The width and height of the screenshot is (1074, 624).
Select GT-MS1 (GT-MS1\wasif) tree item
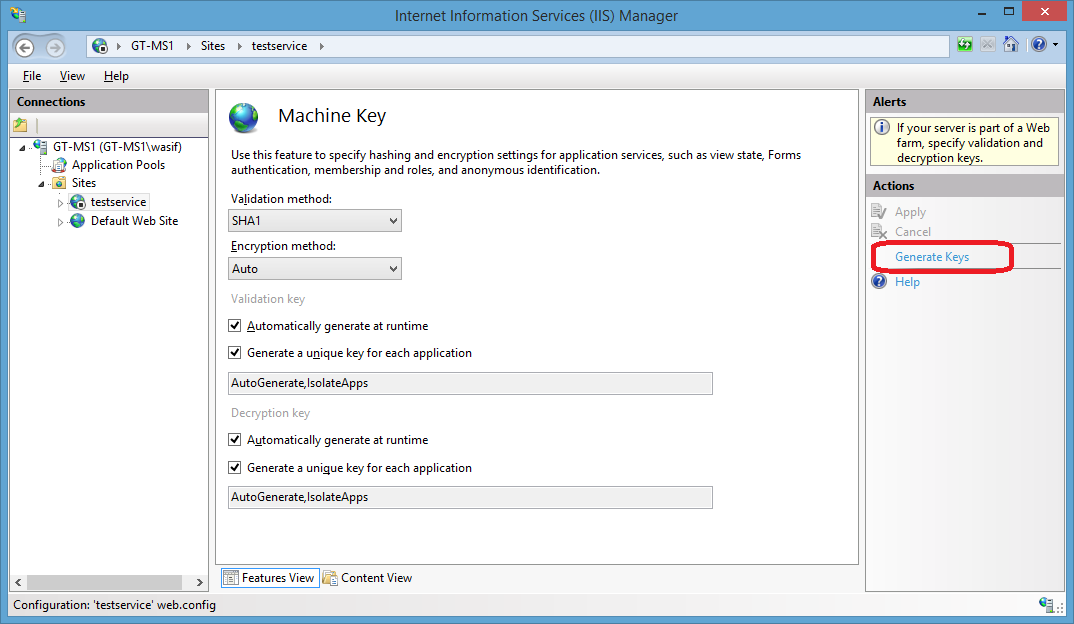click(117, 147)
